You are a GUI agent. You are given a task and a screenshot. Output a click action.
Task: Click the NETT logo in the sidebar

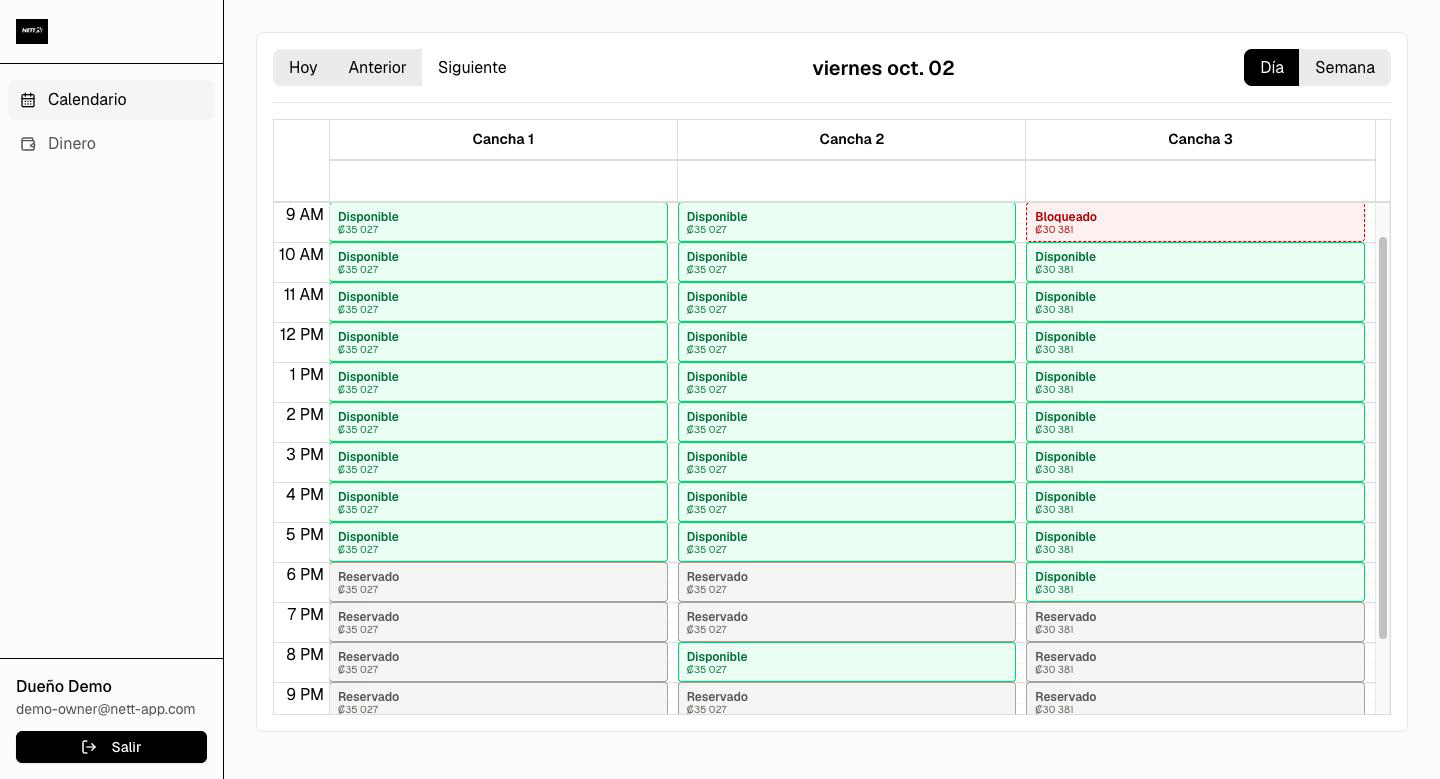pos(32,31)
